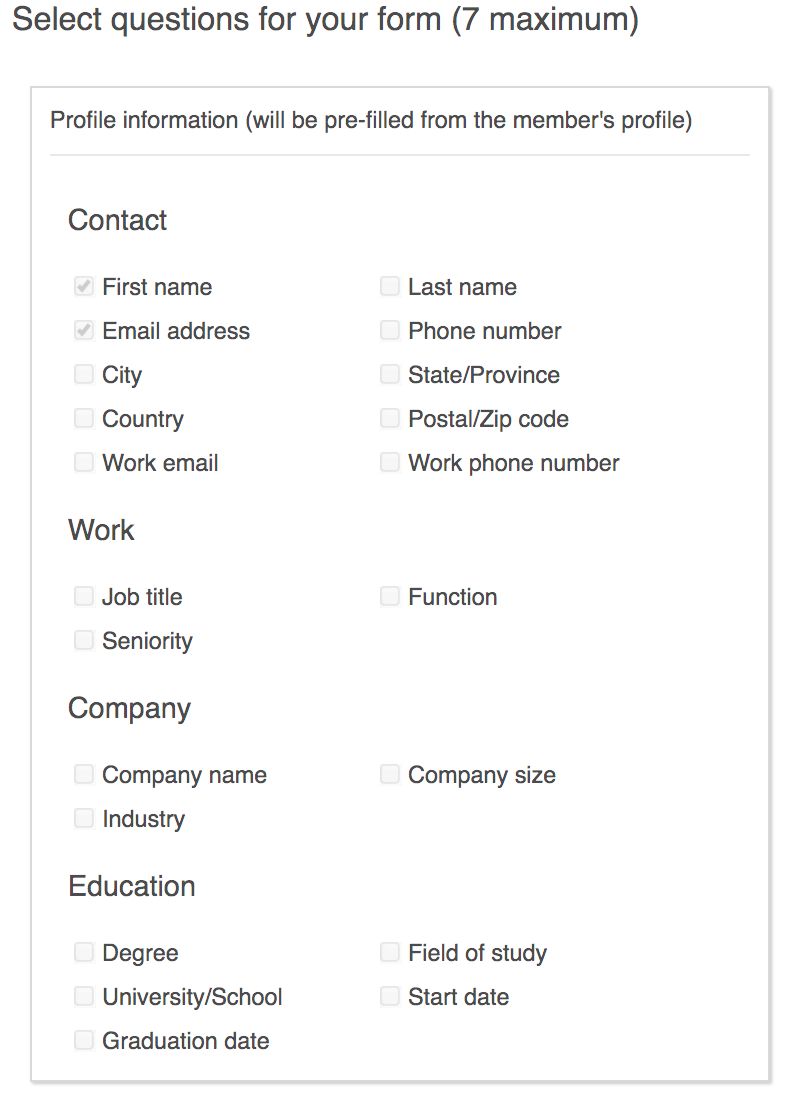Tick the Seniority checkbox
This screenshot has width=790, height=1096.
(84, 641)
